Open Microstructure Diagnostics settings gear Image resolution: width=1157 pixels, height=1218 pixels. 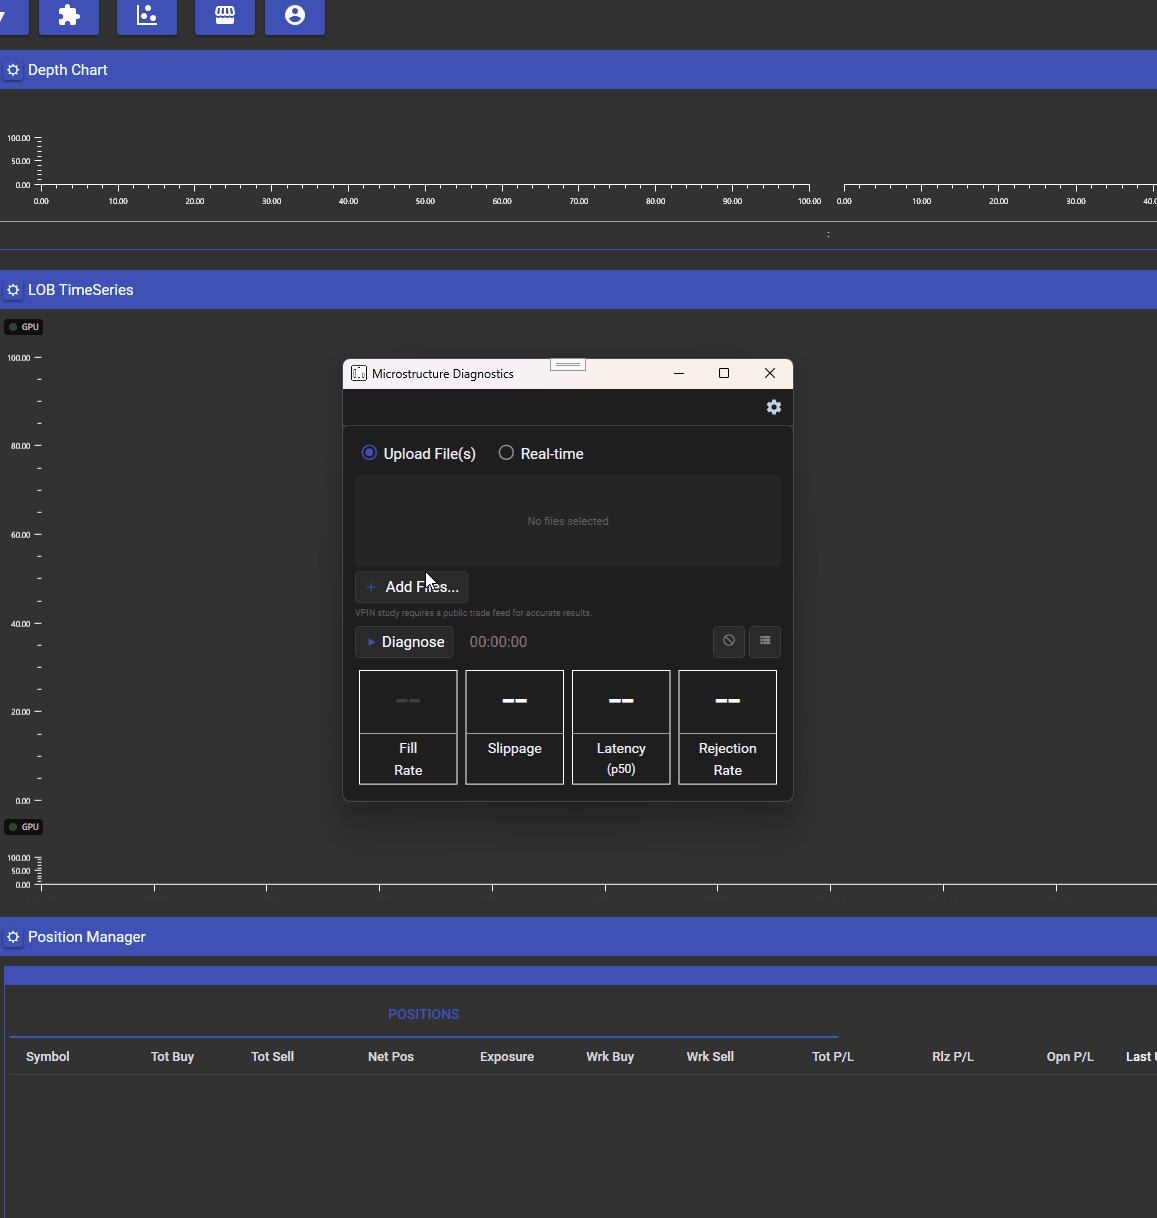pyautogui.click(x=774, y=407)
